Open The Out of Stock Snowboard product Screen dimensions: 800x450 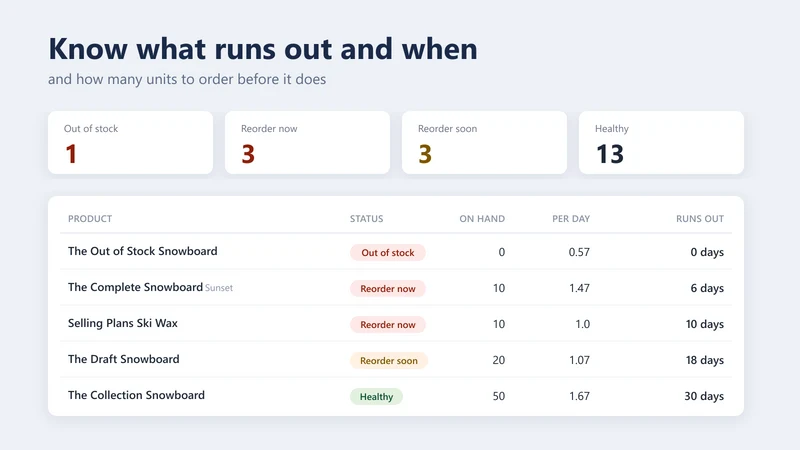[142, 251]
